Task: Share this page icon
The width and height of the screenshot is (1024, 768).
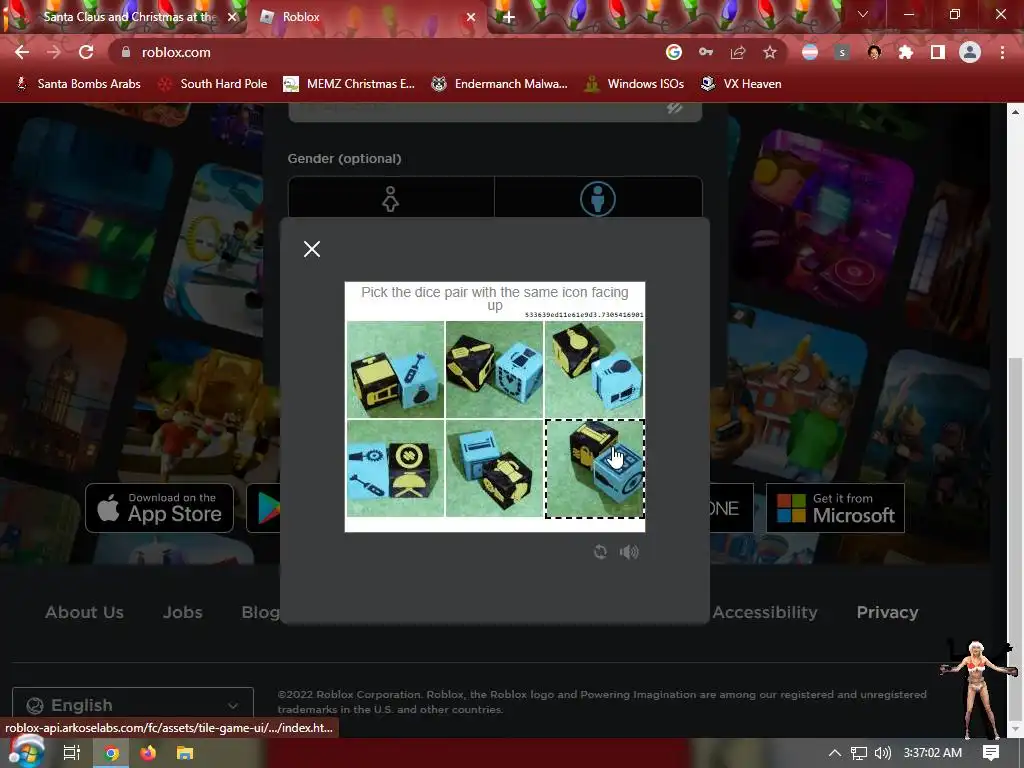Action: (x=738, y=52)
